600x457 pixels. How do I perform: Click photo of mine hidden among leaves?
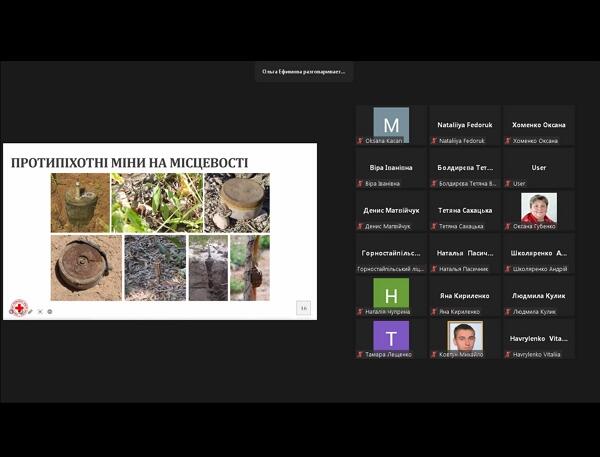tap(157, 203)
